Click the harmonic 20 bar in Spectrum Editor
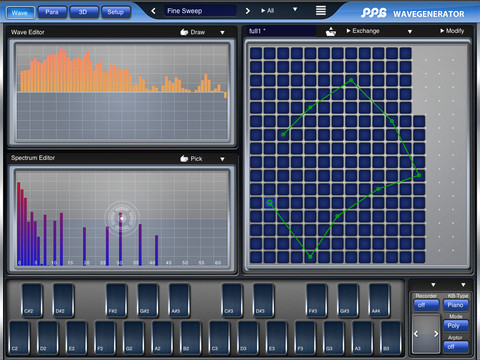The image size is (480, 360). pyautogui.click(x=84, y=246)
